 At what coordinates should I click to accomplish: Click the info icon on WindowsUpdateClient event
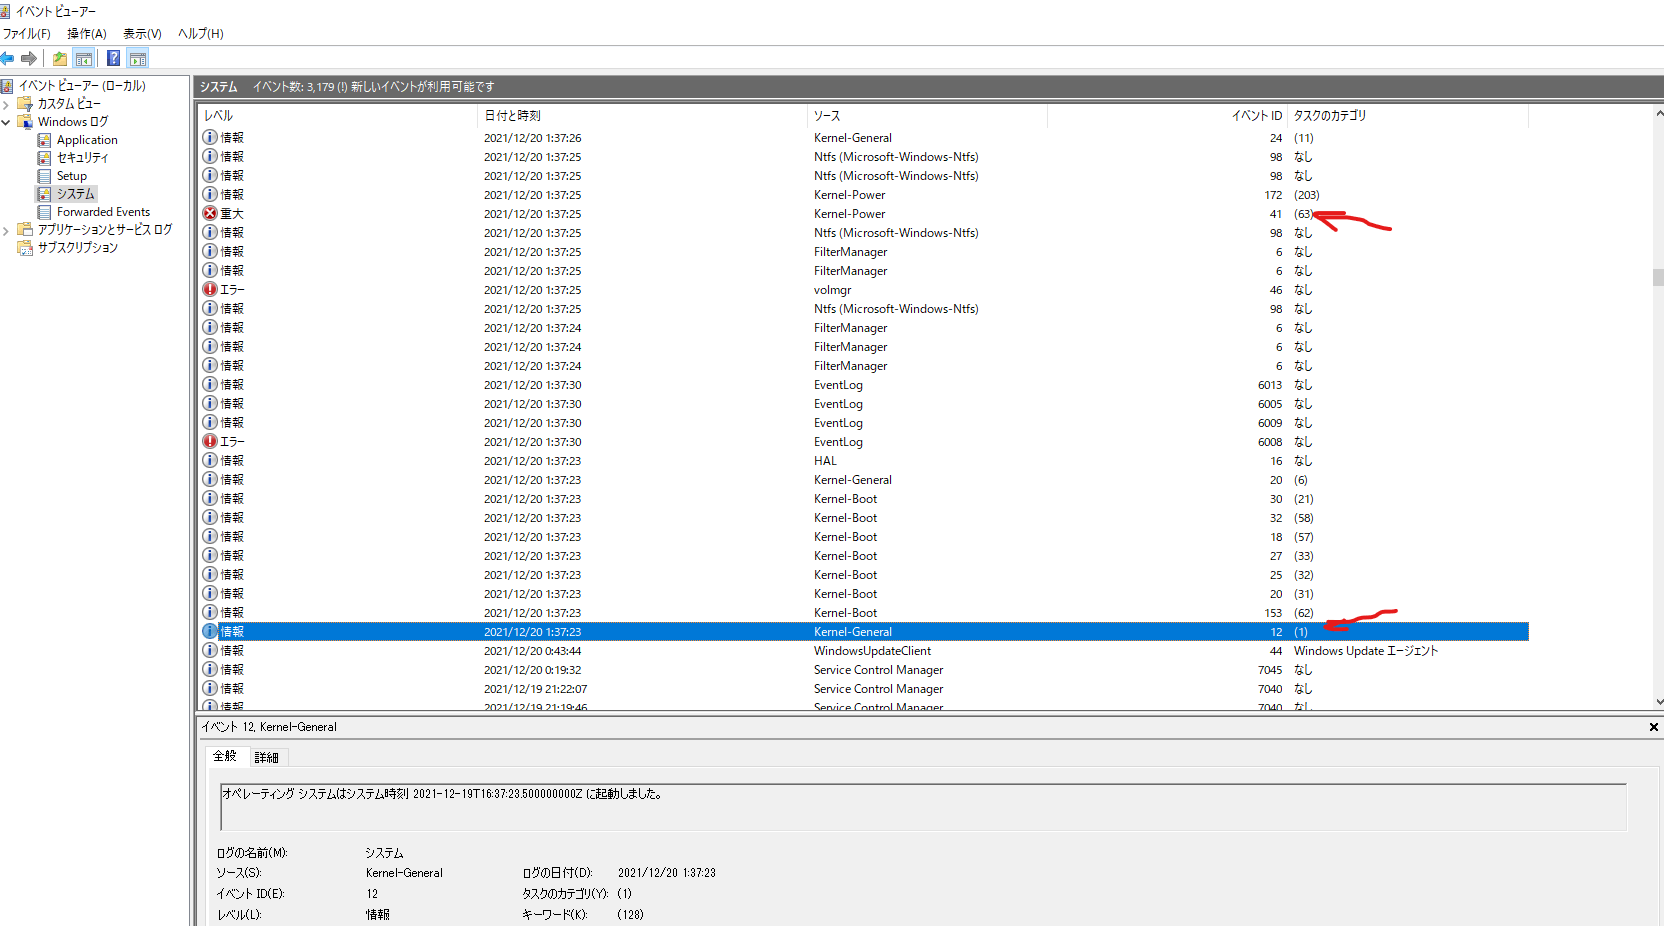click(x=210, y=650)
